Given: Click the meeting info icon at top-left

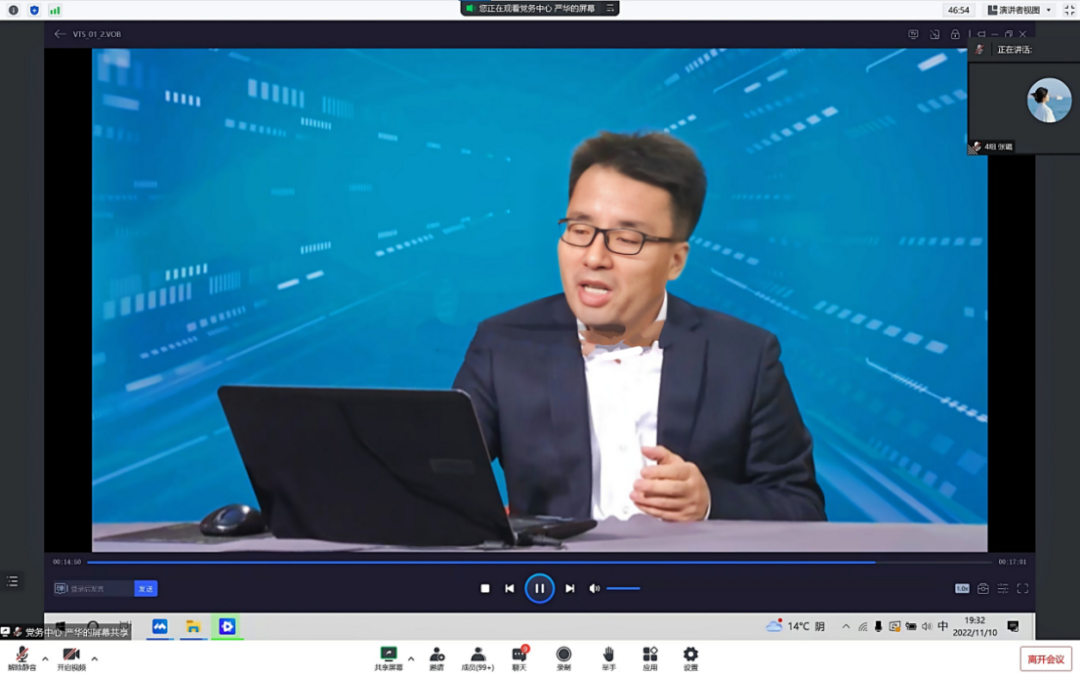Looking at the screenshot, I should (13, 10).
